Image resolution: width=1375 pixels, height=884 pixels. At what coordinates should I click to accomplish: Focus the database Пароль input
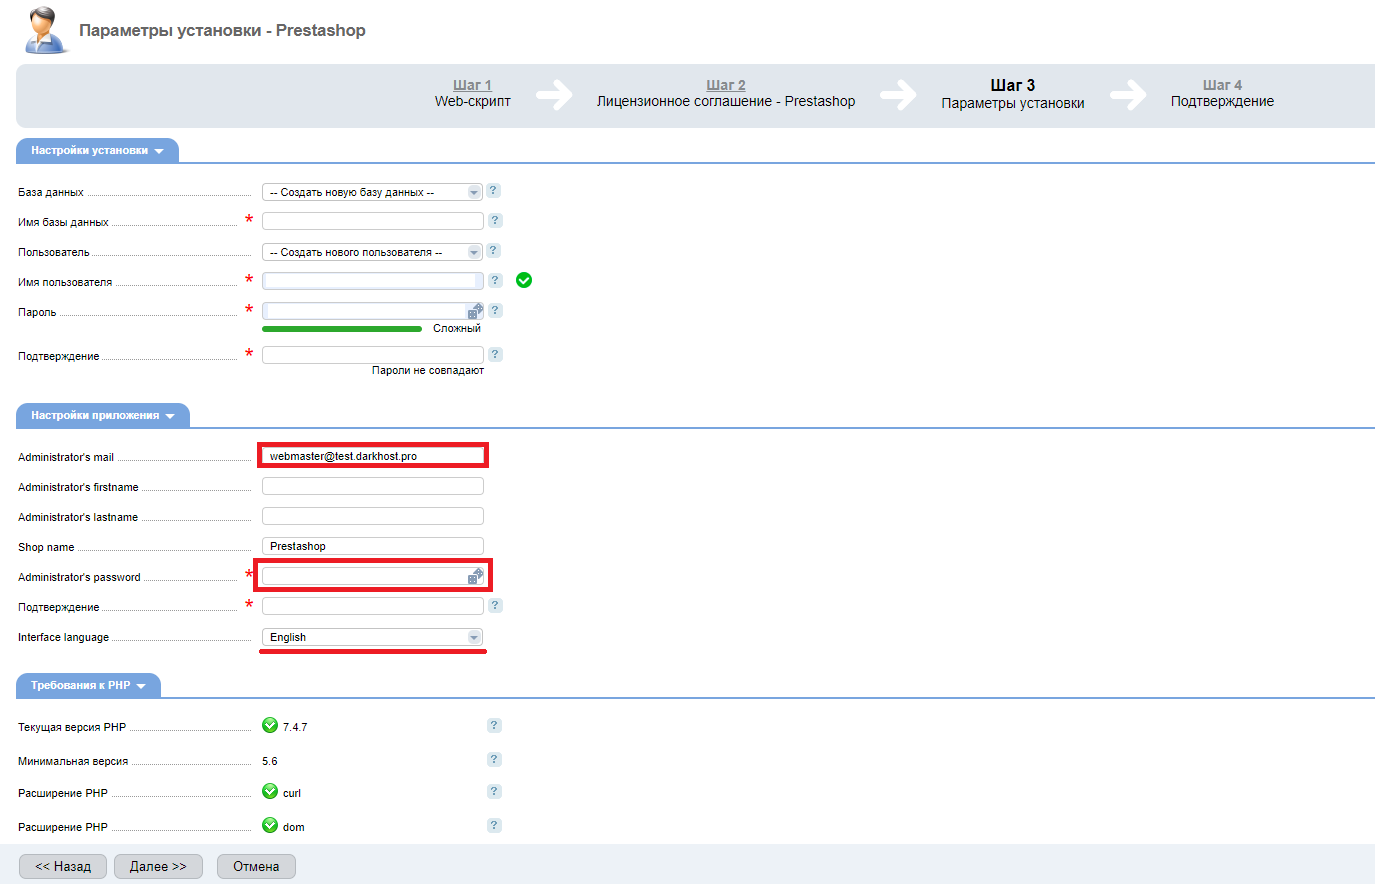364,311
